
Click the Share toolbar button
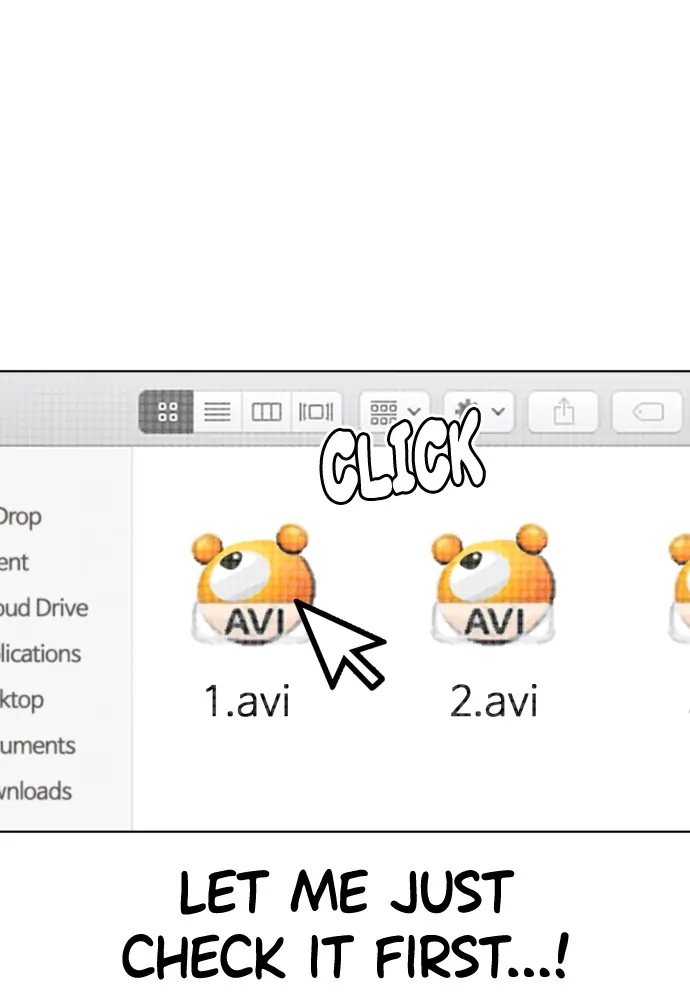coord(563,411)
